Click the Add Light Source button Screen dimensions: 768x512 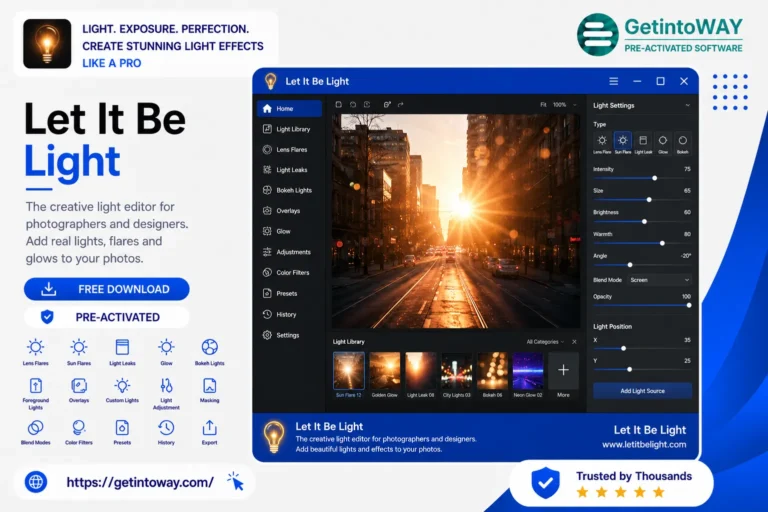click(642, 390)
